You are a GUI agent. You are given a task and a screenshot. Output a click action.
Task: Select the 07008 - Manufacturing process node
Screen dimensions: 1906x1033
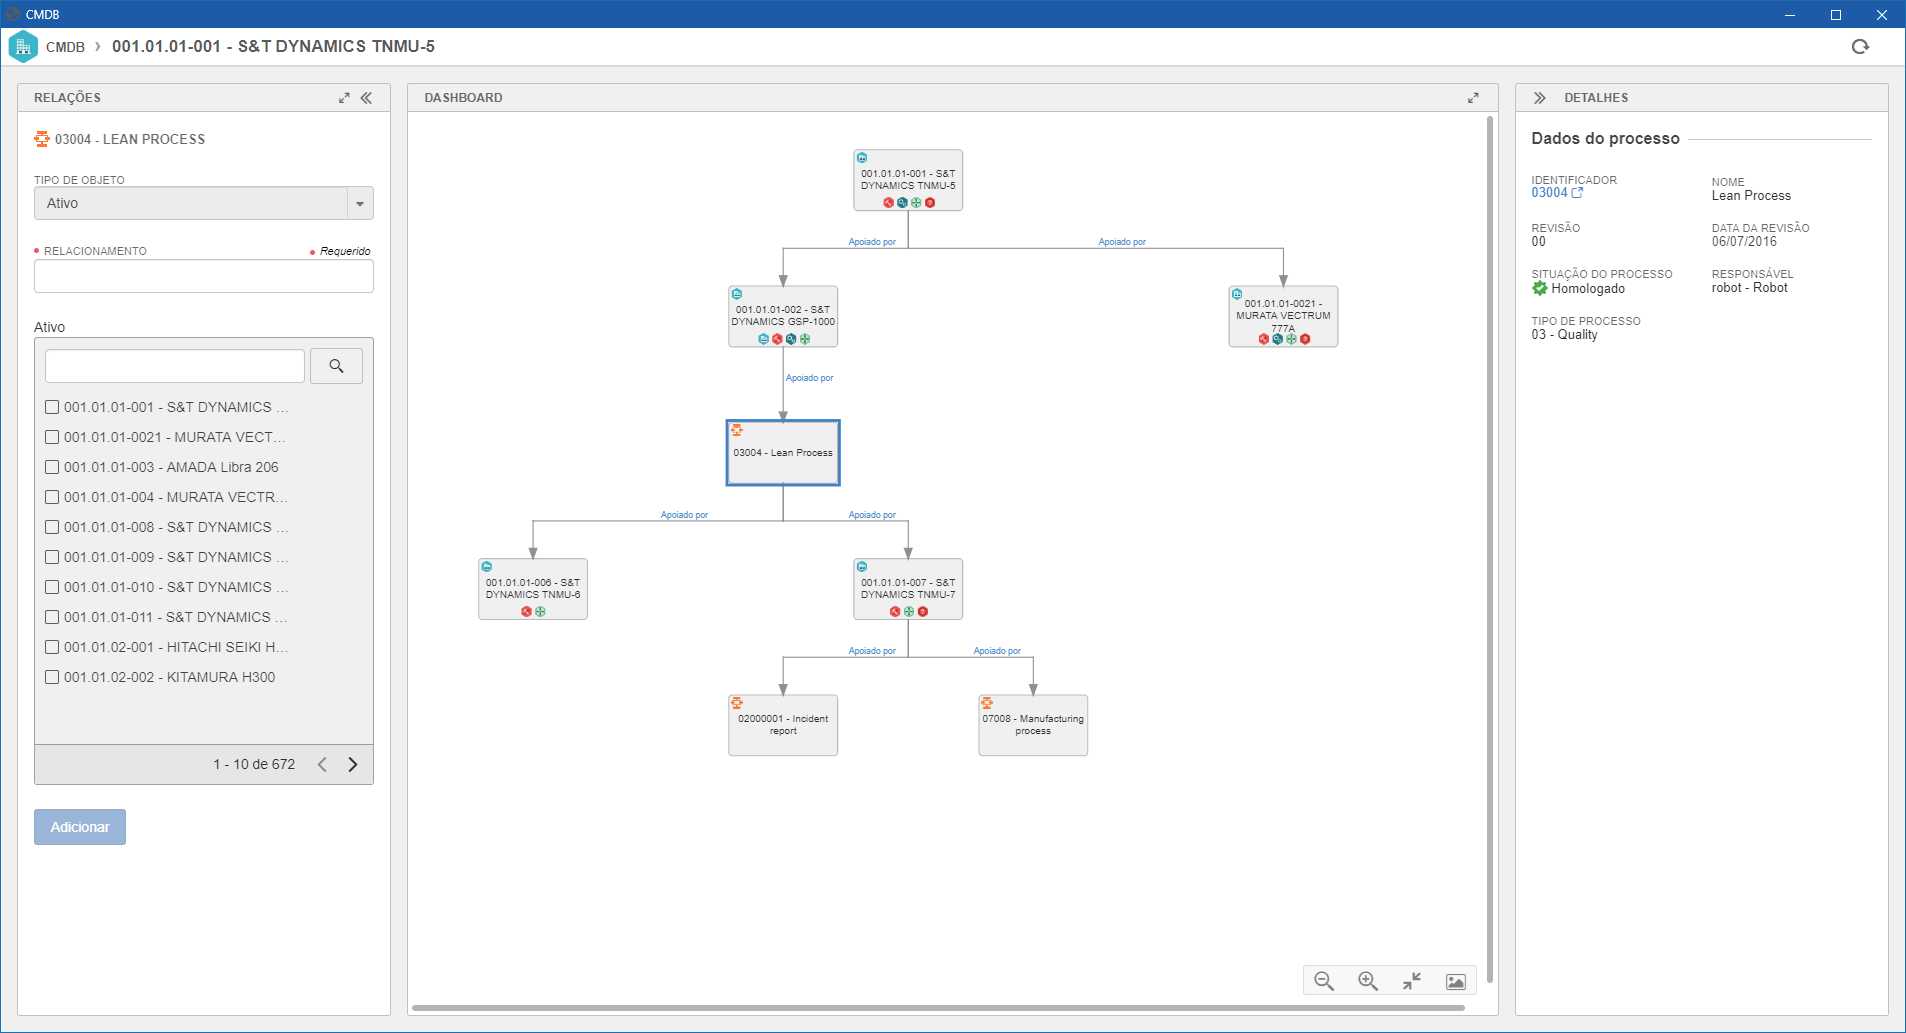[x=1033, y=725]
